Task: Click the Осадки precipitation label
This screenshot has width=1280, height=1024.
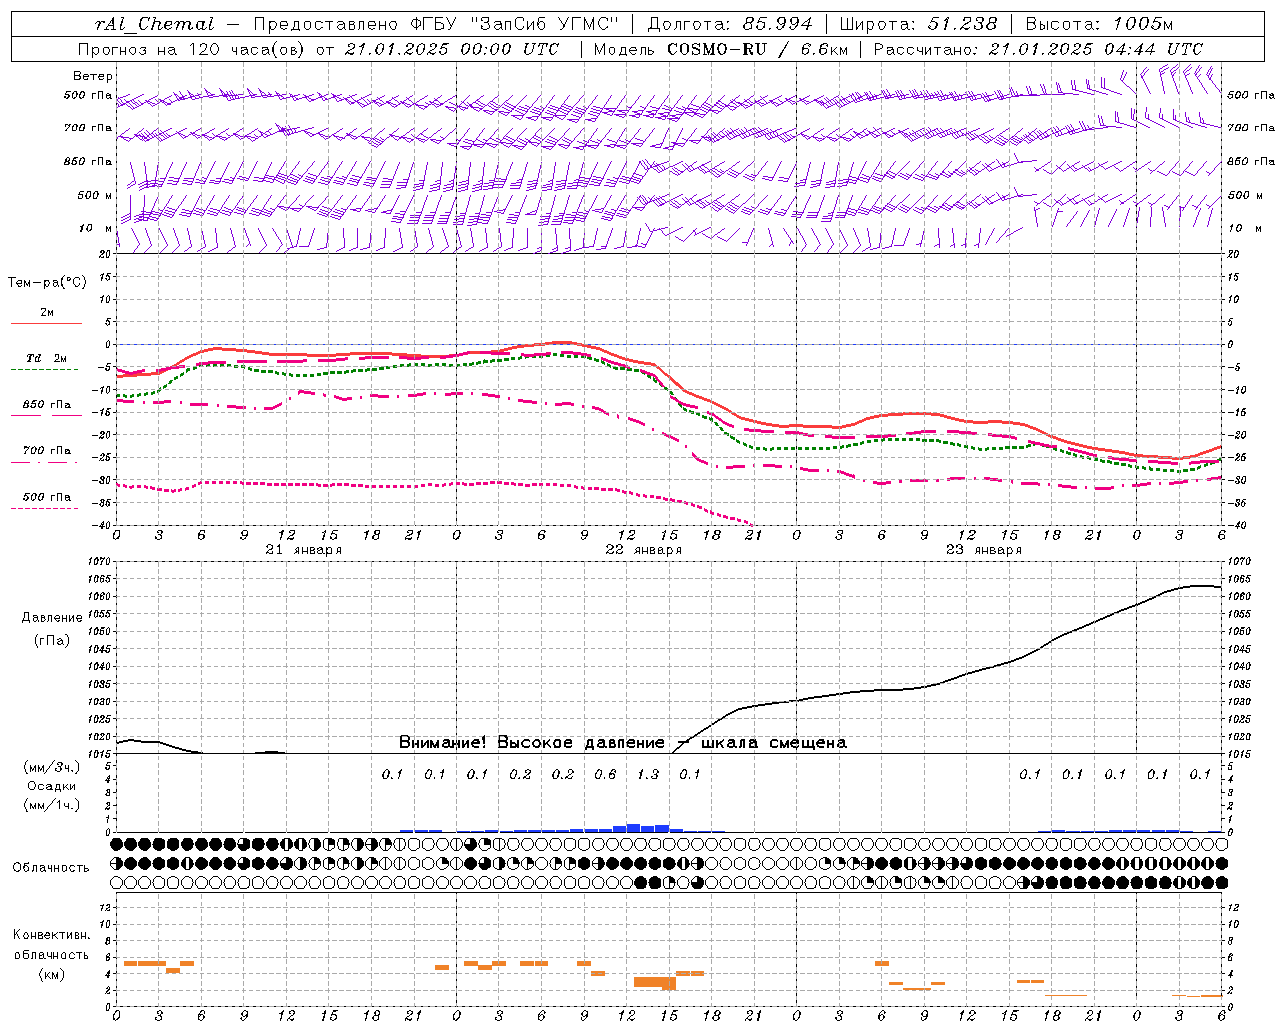Action: coord(52,786)
